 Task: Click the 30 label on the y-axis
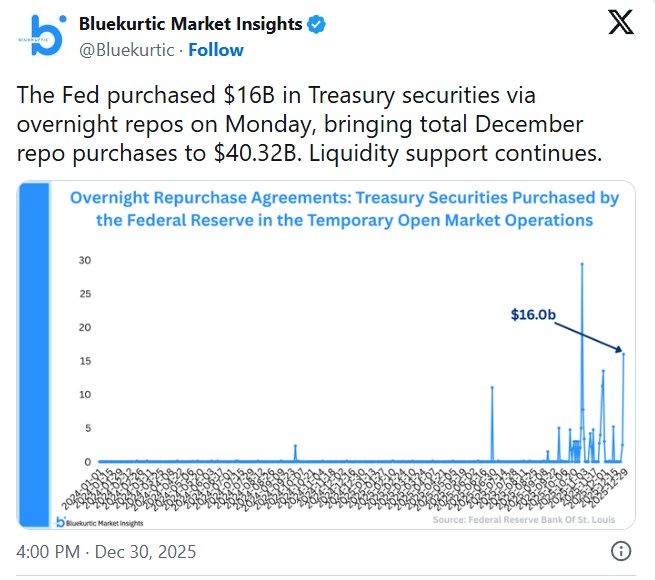pos(84,260)
